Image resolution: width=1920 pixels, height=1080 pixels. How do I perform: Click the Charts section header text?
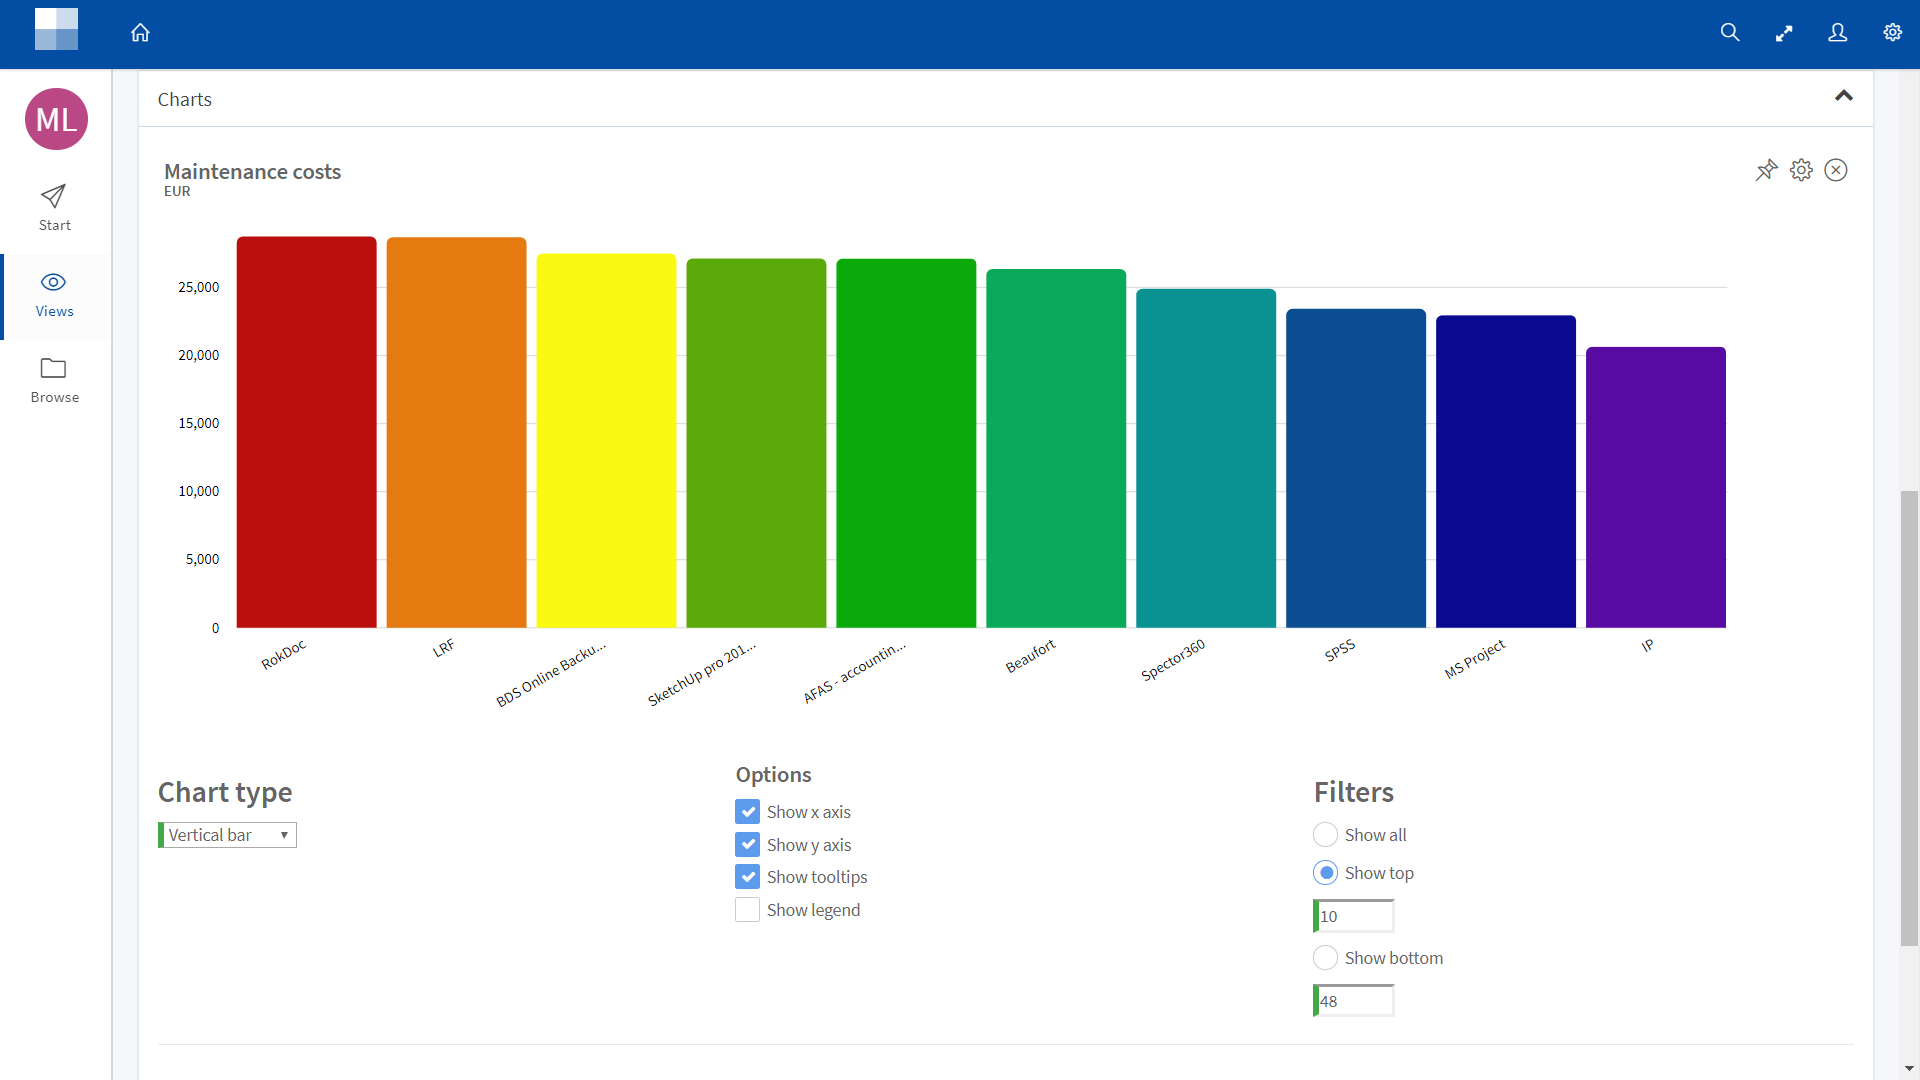click(185, 99)
